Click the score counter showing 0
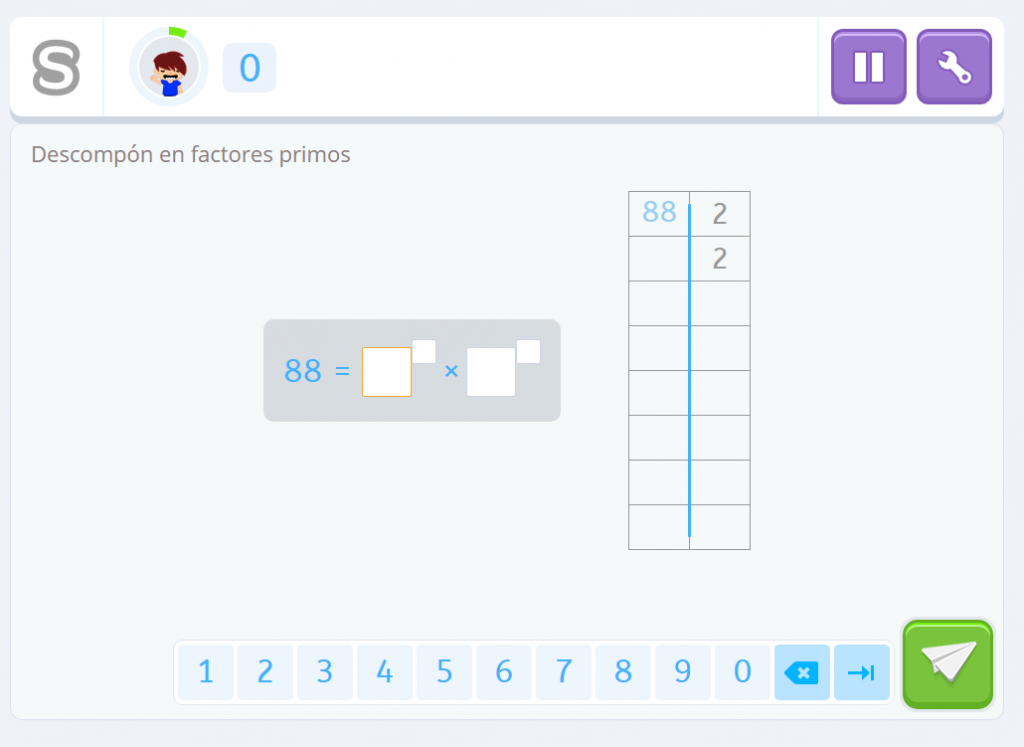 (x=249, y=68)
